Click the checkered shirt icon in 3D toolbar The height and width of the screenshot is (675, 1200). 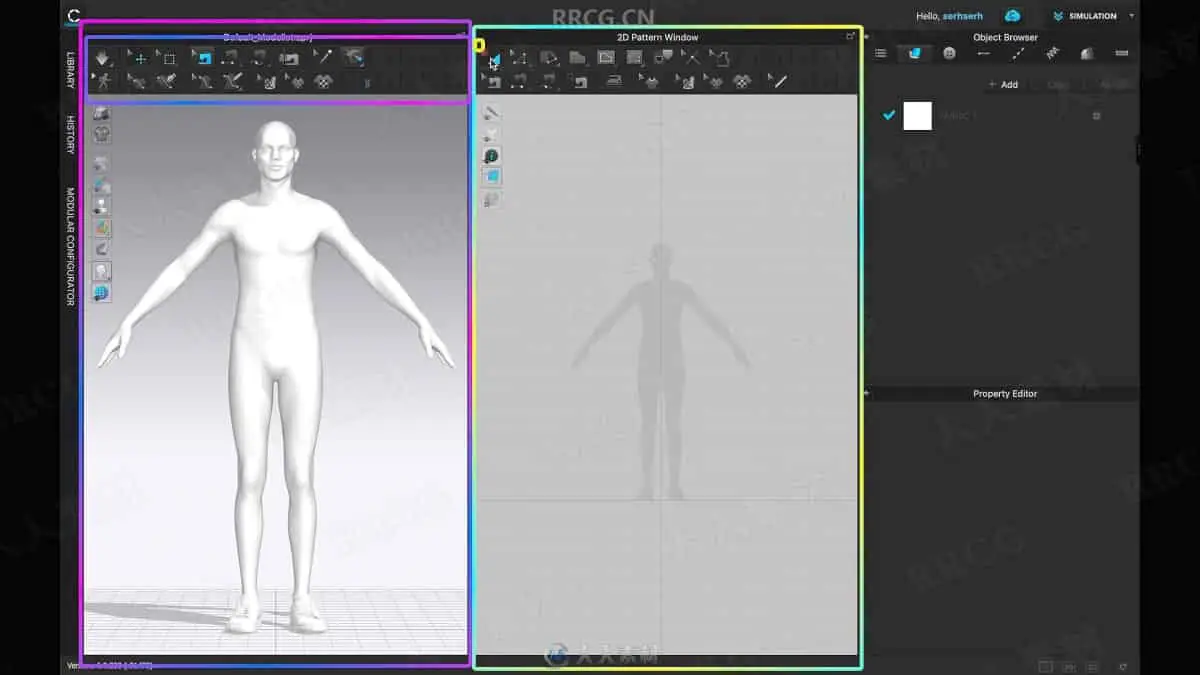(324, 82)
